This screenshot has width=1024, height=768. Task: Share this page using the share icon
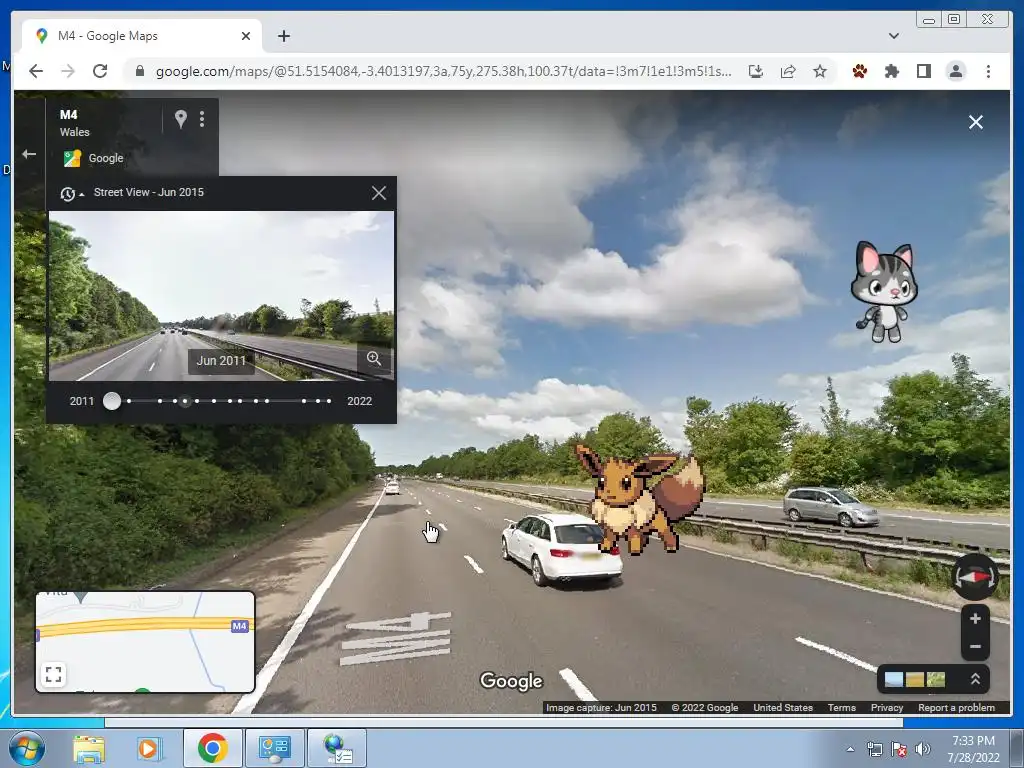788,71
